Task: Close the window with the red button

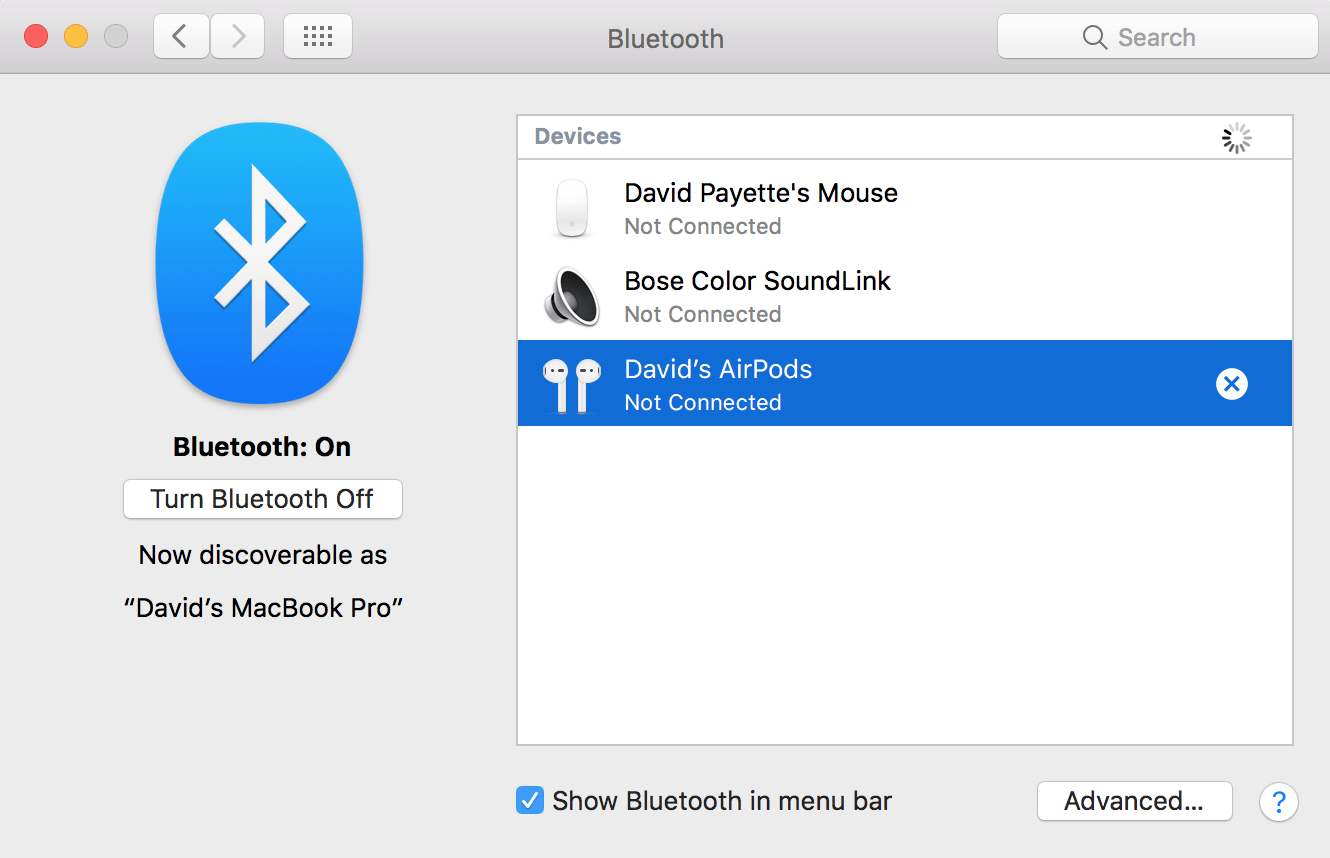Action: point(36,37)
